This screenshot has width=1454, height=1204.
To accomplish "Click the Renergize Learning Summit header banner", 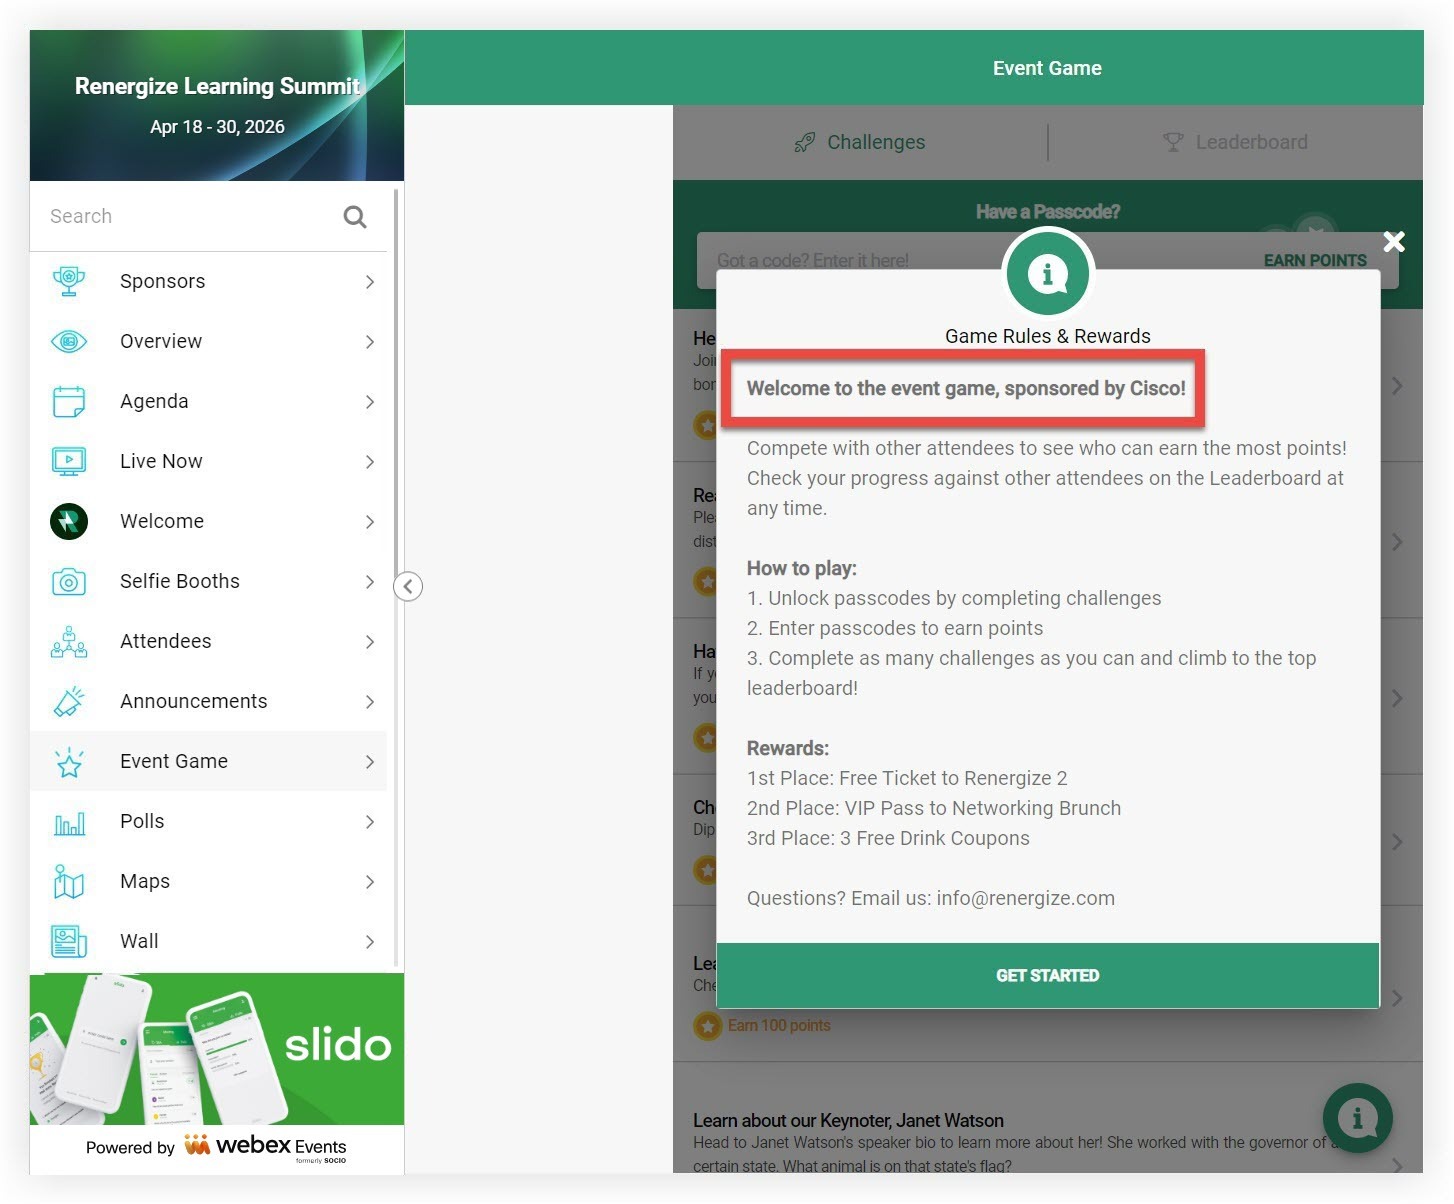I will tap(217, 105).
